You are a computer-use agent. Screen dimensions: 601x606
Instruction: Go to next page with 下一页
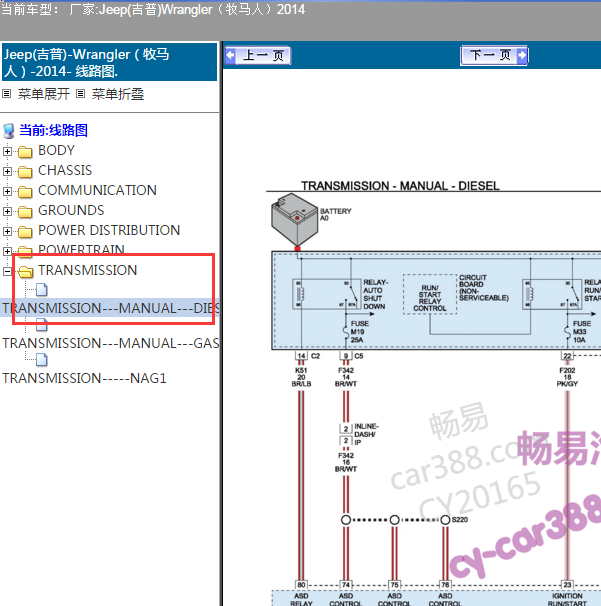tap(494, 55)
